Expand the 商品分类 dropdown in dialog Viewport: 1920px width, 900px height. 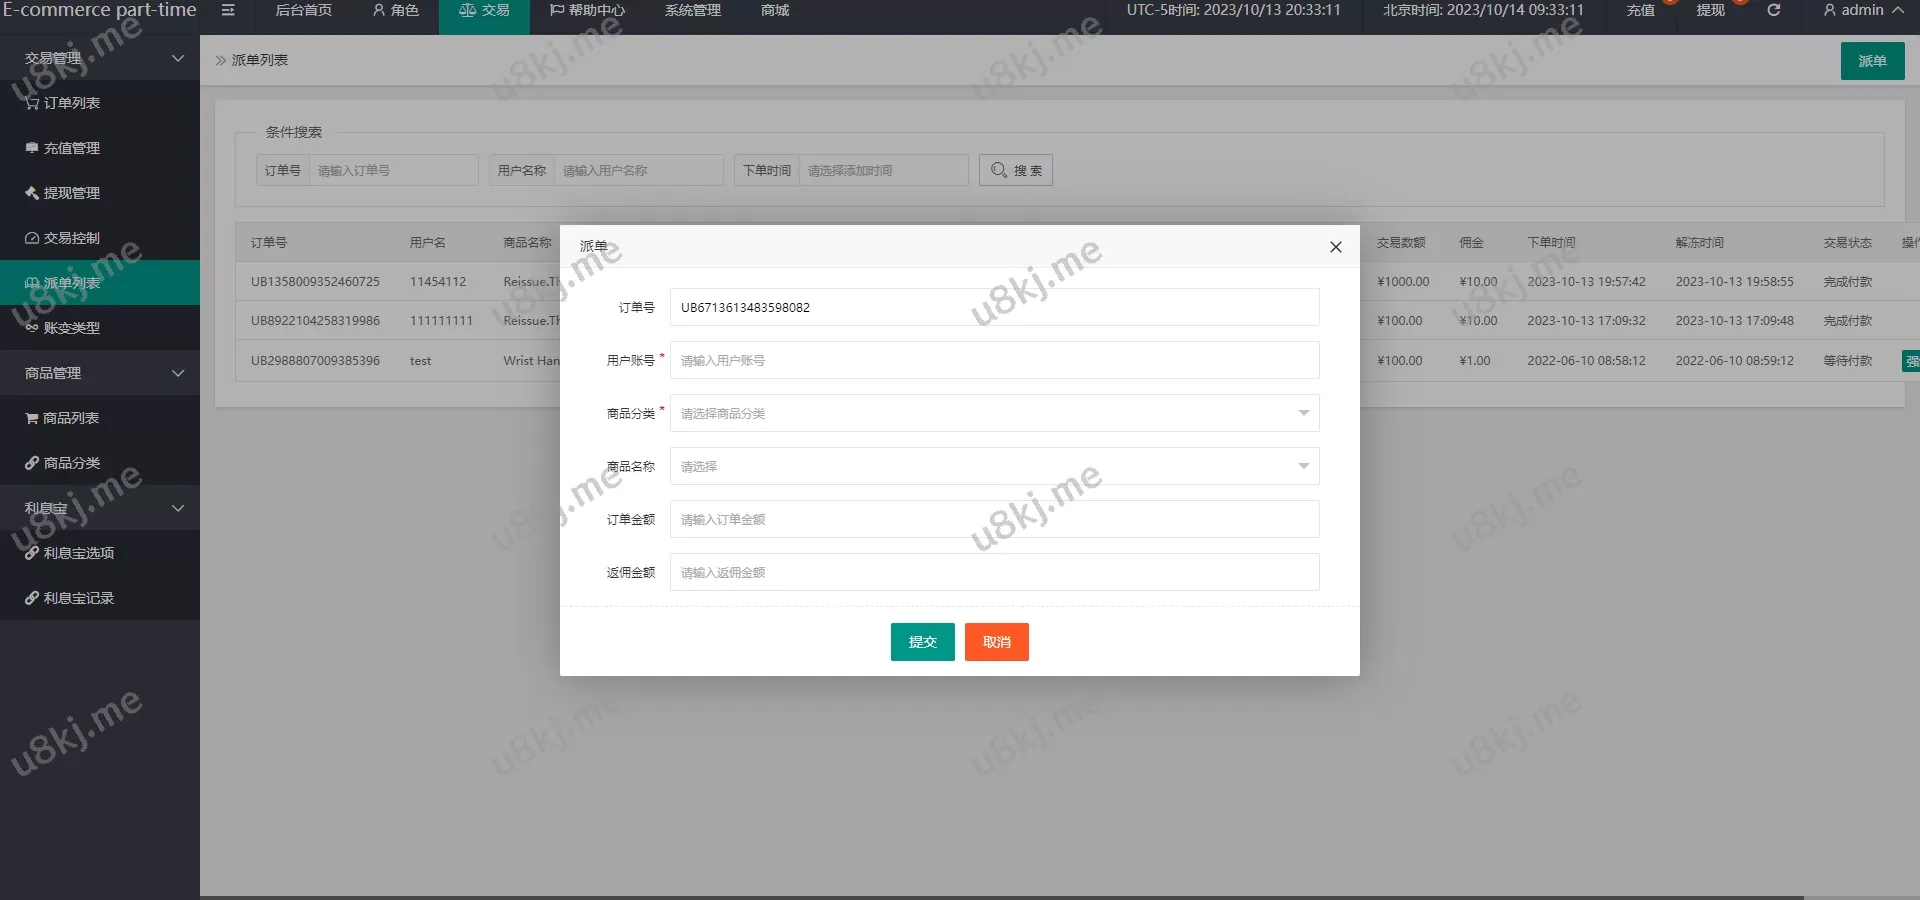click(x=994, y=413)
